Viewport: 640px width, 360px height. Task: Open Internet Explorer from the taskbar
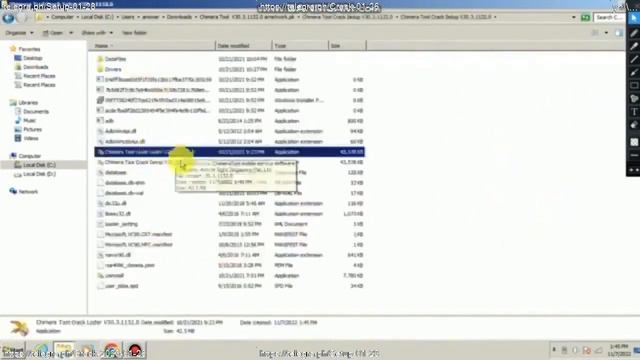[41, 350]
